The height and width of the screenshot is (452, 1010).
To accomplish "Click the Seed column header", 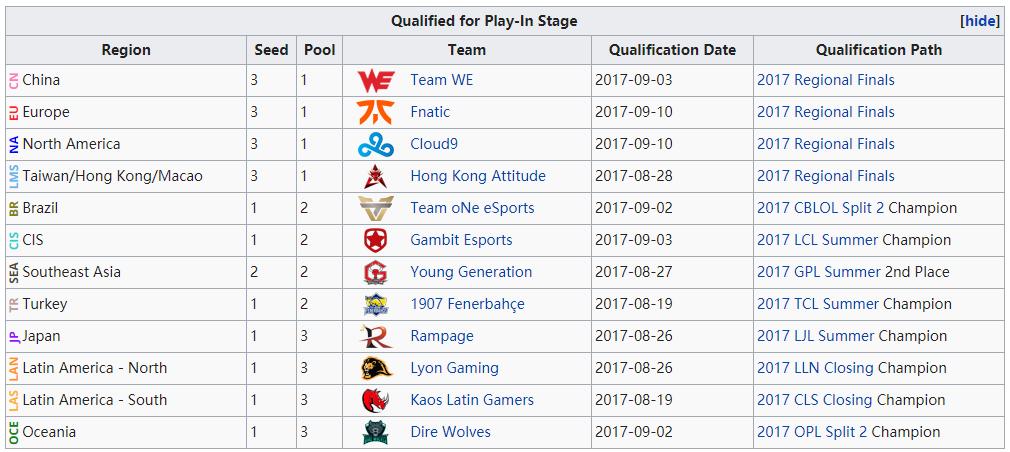I will click(271, 50).
